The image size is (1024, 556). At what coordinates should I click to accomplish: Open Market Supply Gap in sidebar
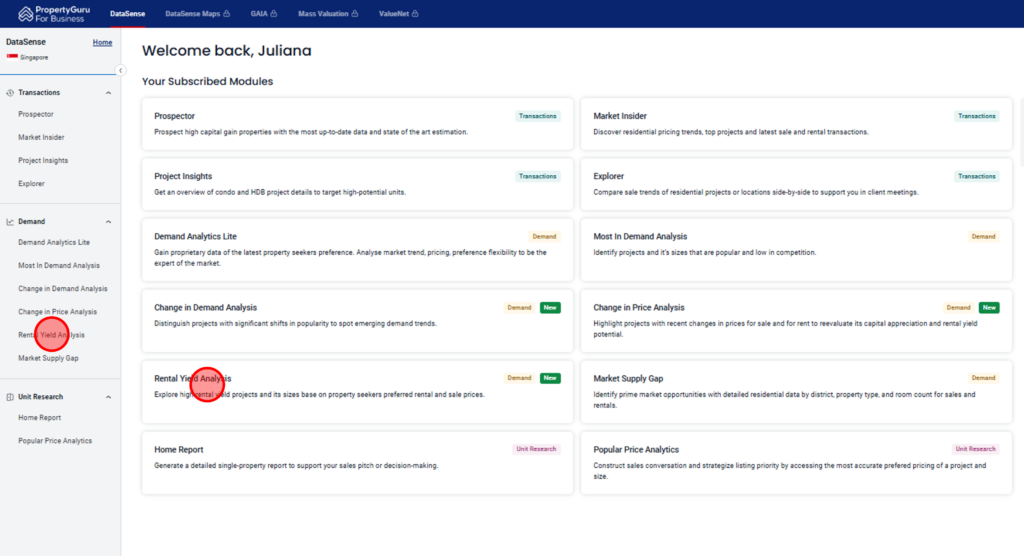[48, 358]
